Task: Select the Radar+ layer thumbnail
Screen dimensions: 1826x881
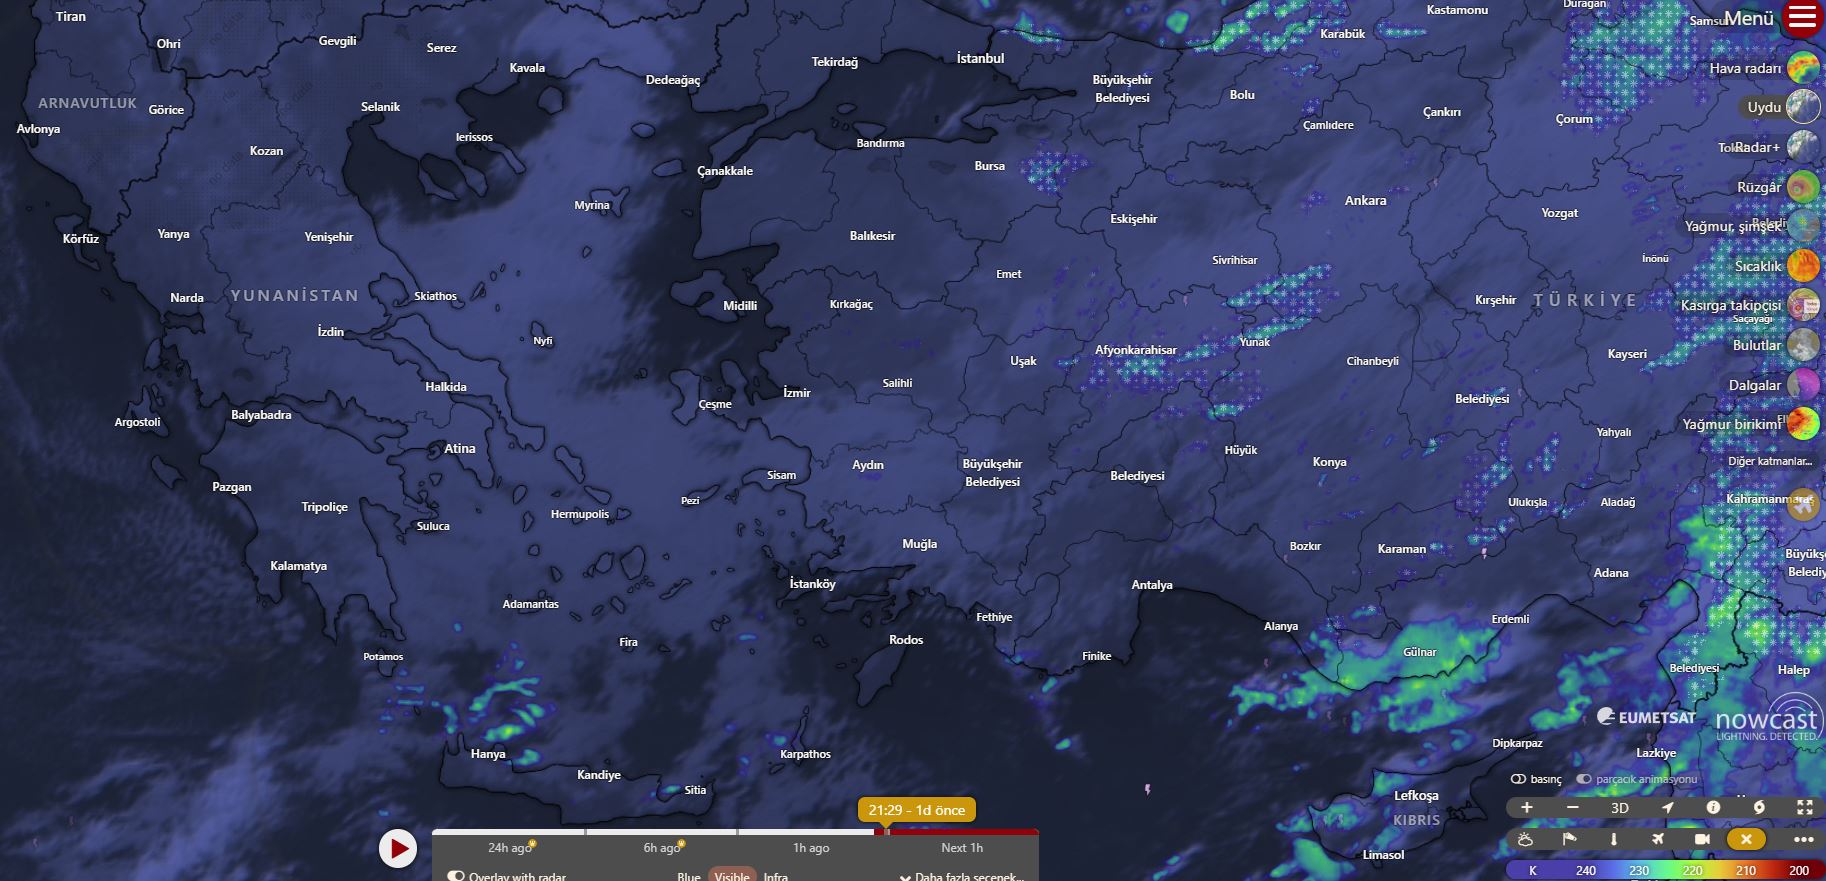Action: tap(1803, 147)
